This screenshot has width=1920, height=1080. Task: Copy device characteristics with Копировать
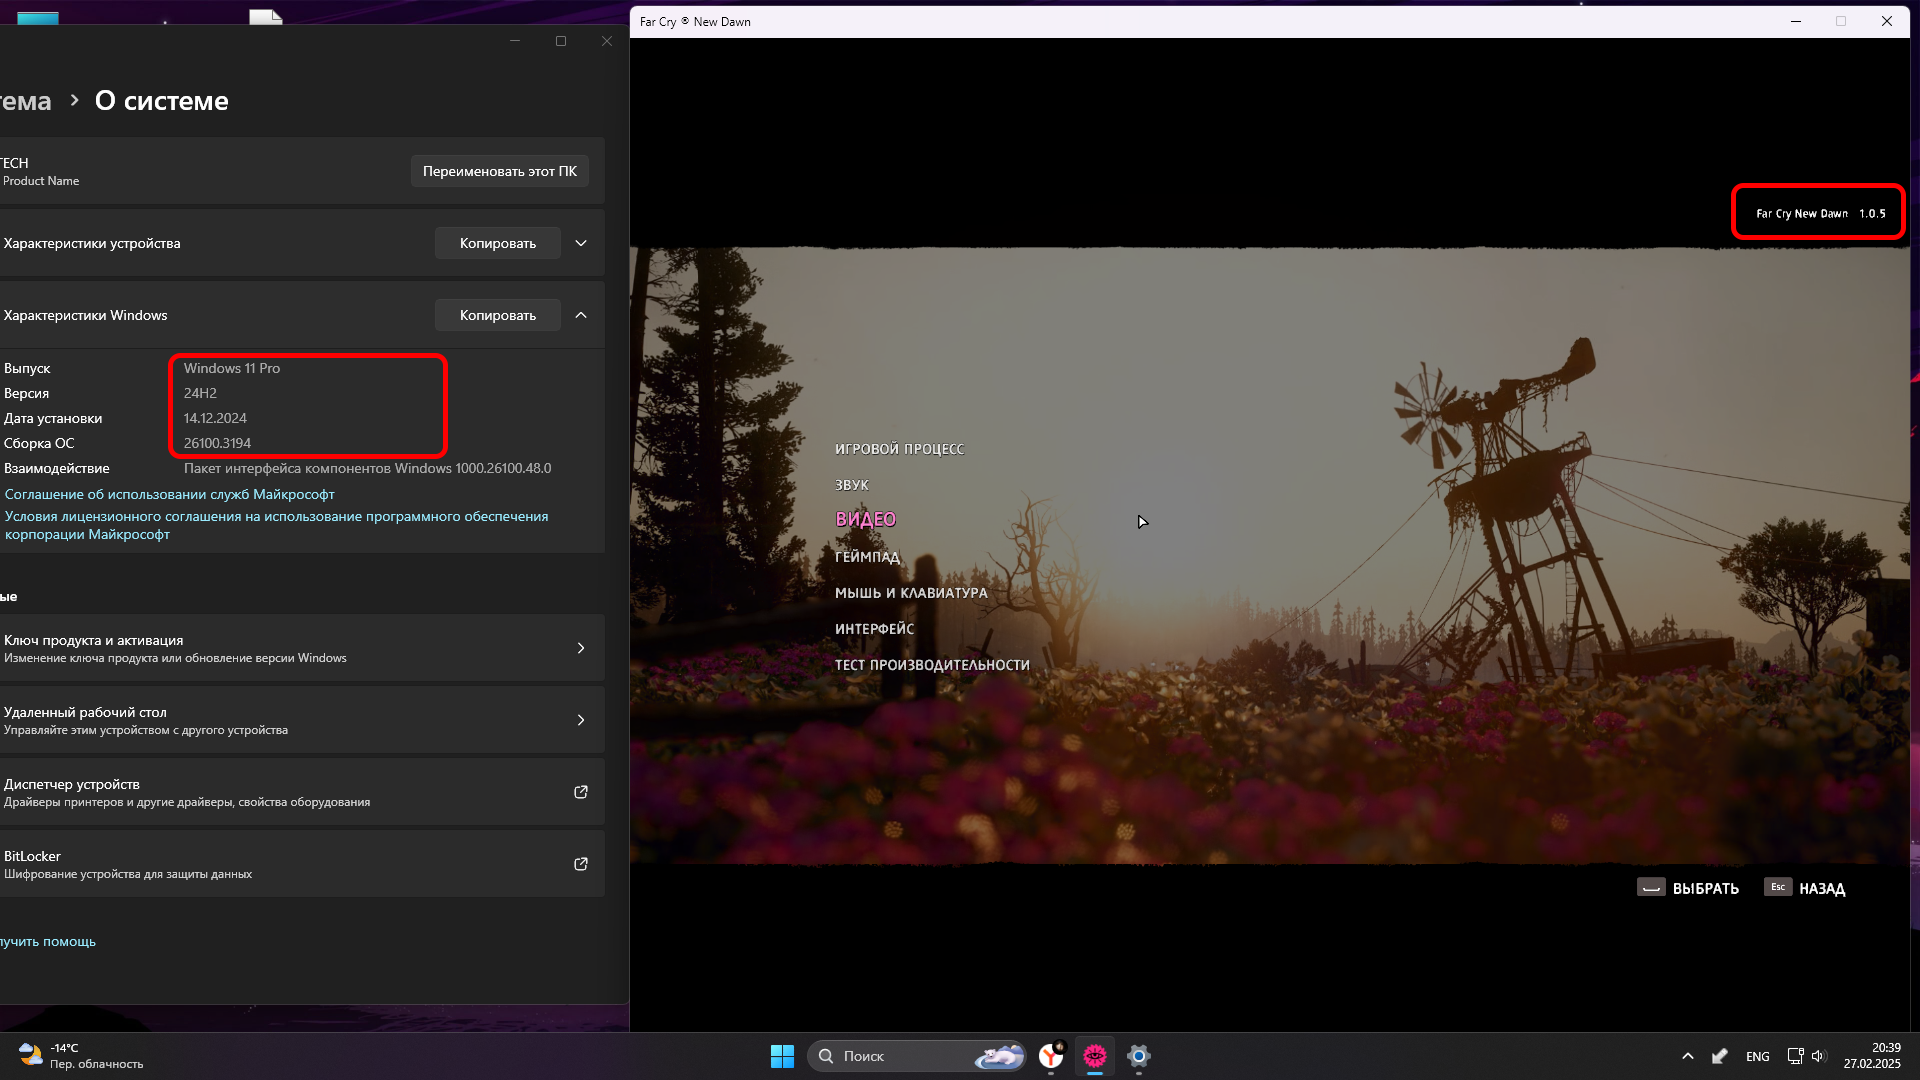[x=498, y=243]
